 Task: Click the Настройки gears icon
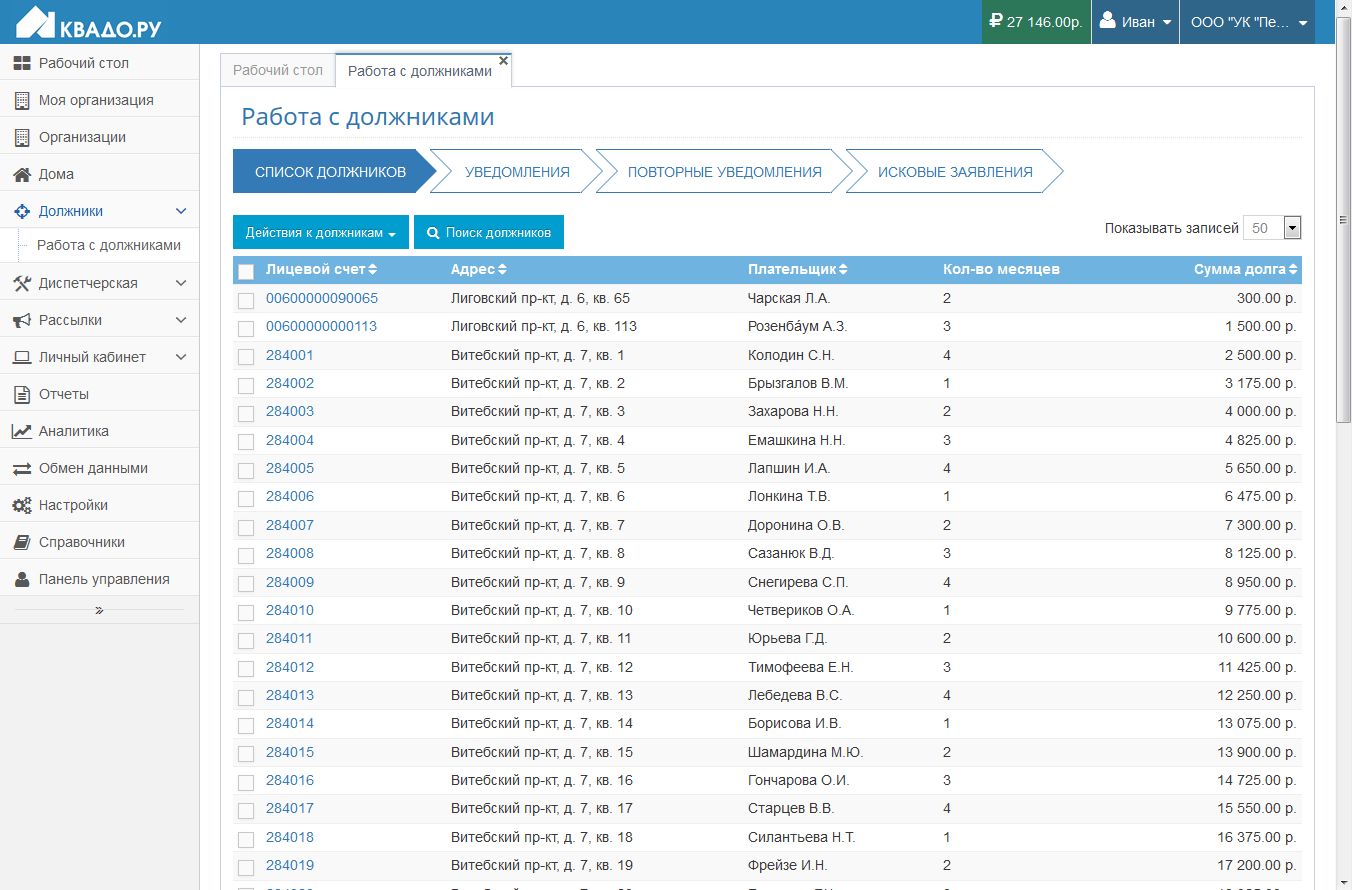21,505
